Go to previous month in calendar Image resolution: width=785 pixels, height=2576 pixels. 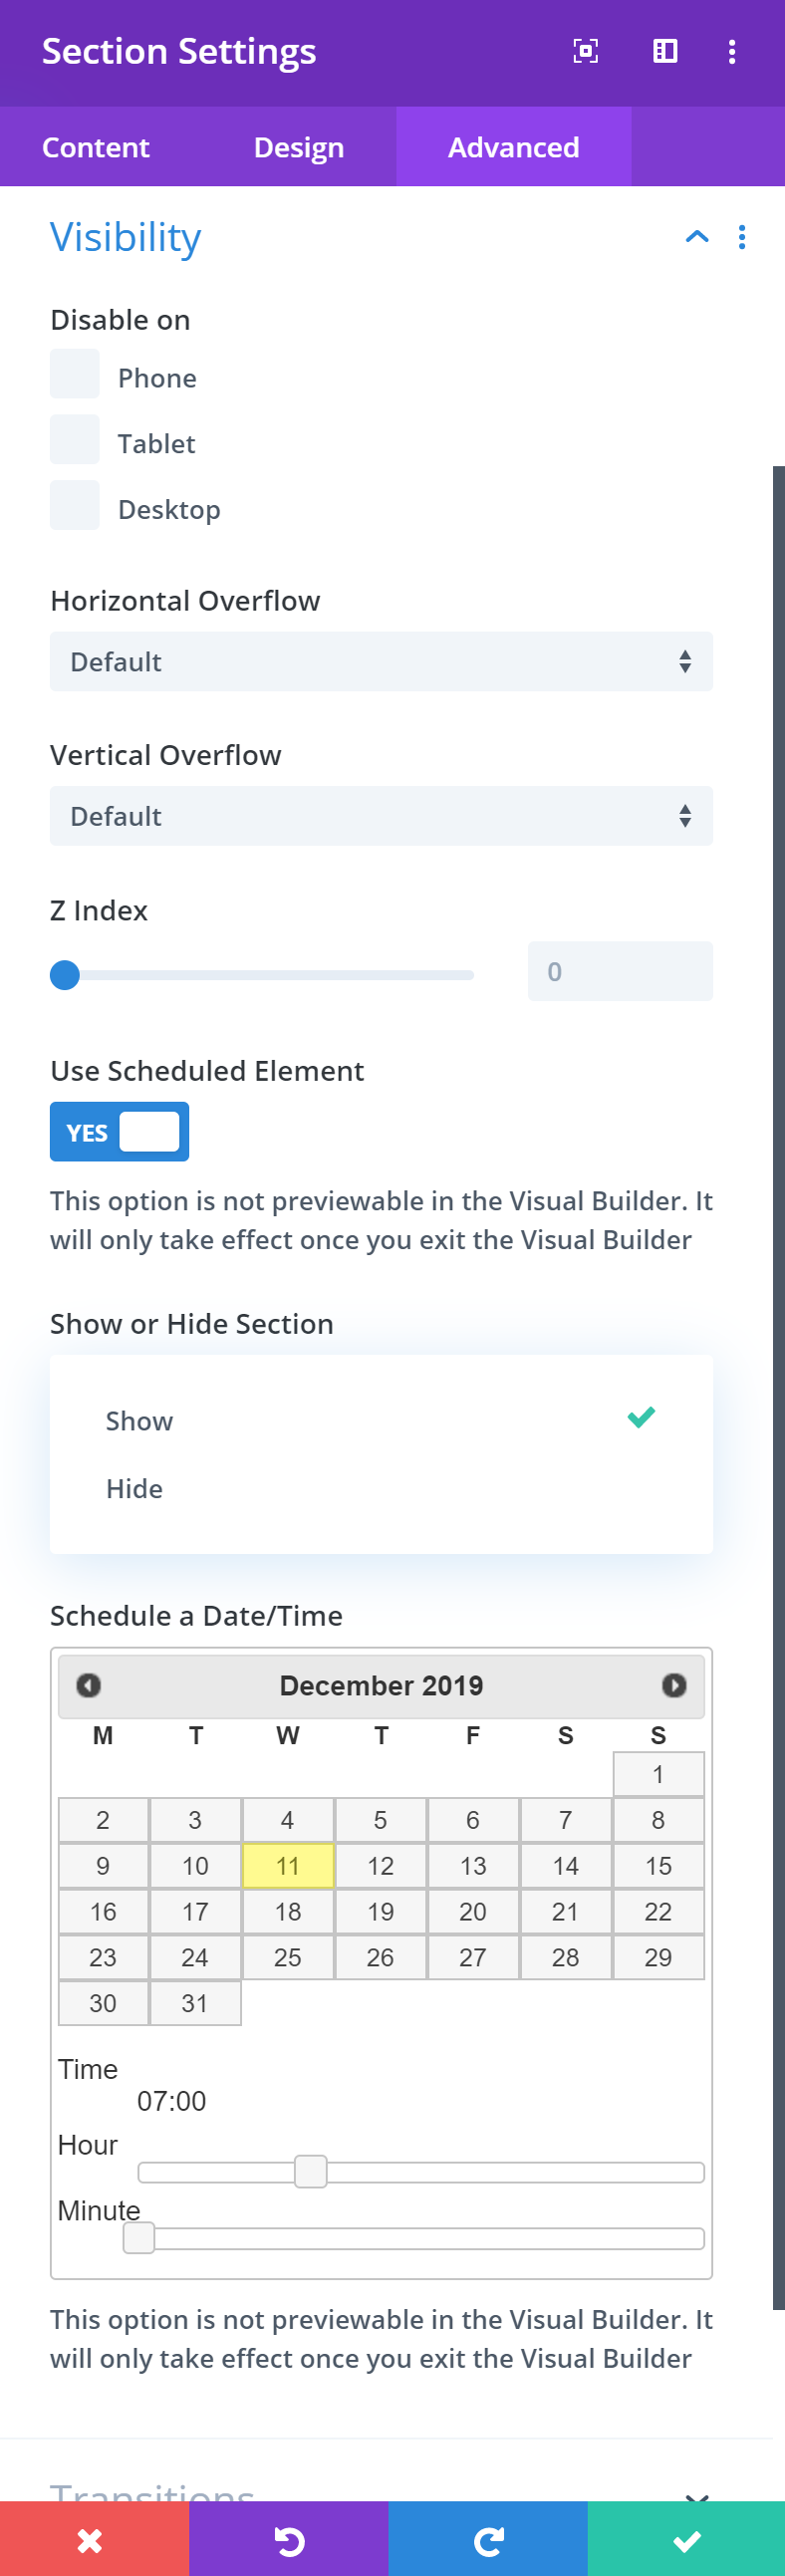pos(88,1685)
